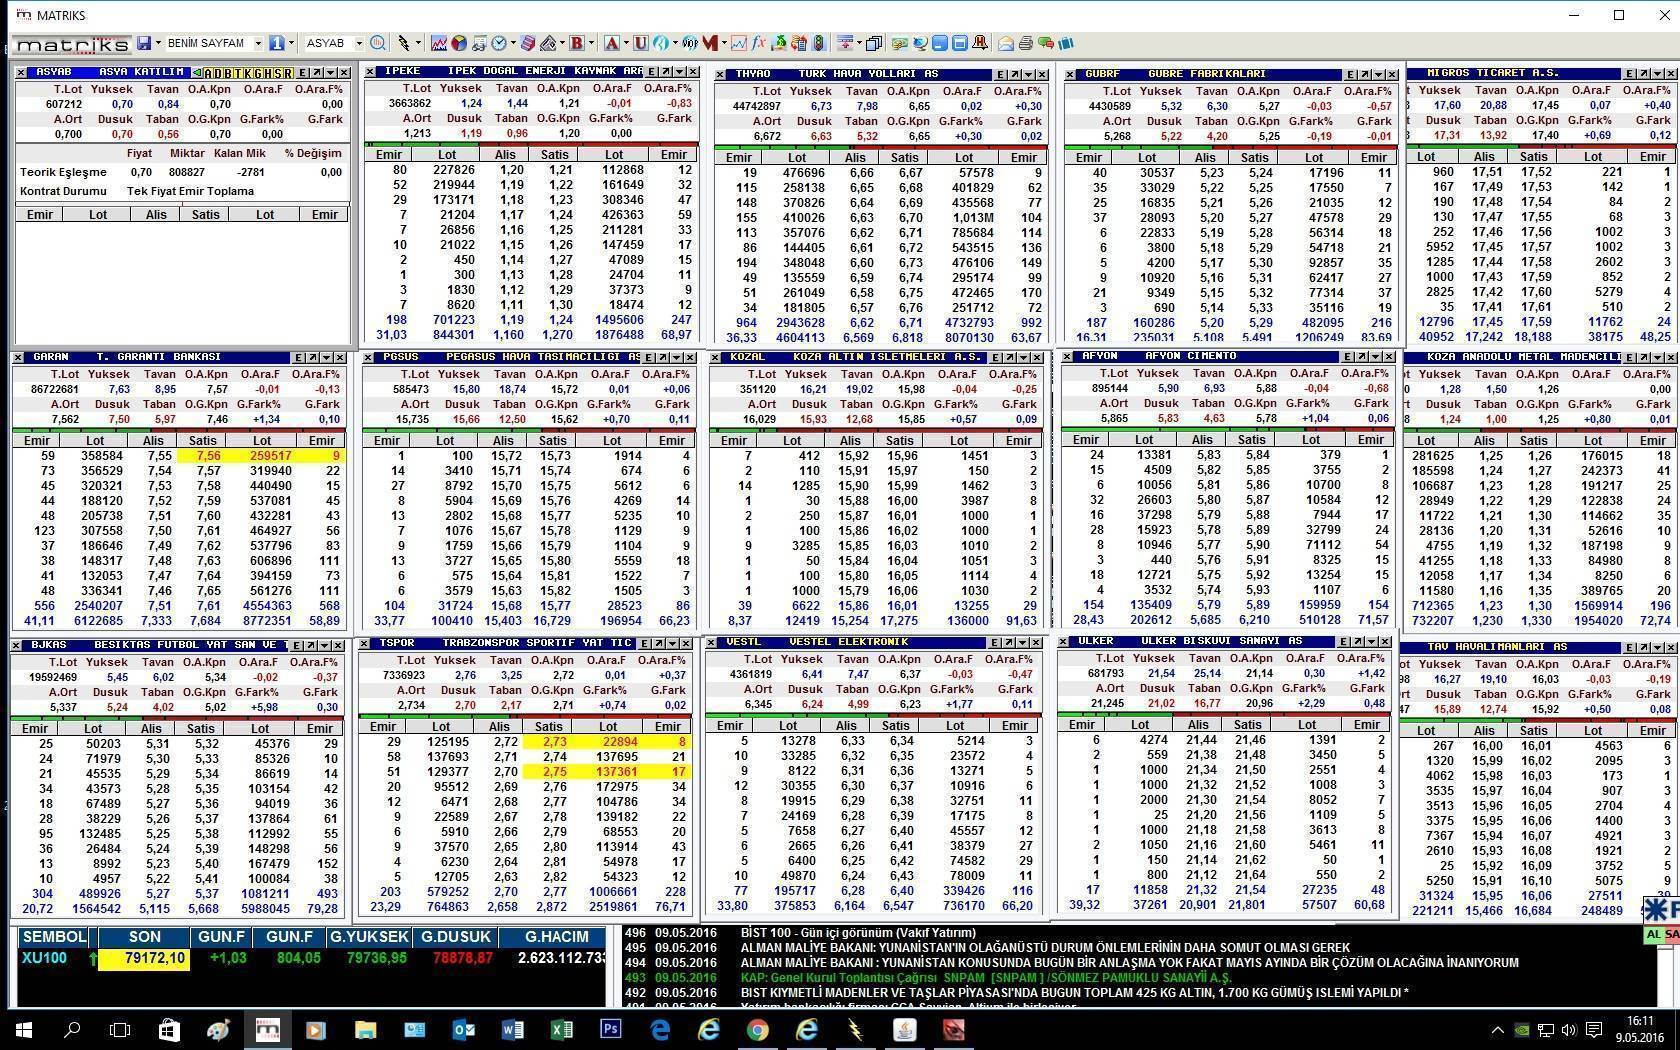Toggle the E button on THYAO panel

point(1000,75)
